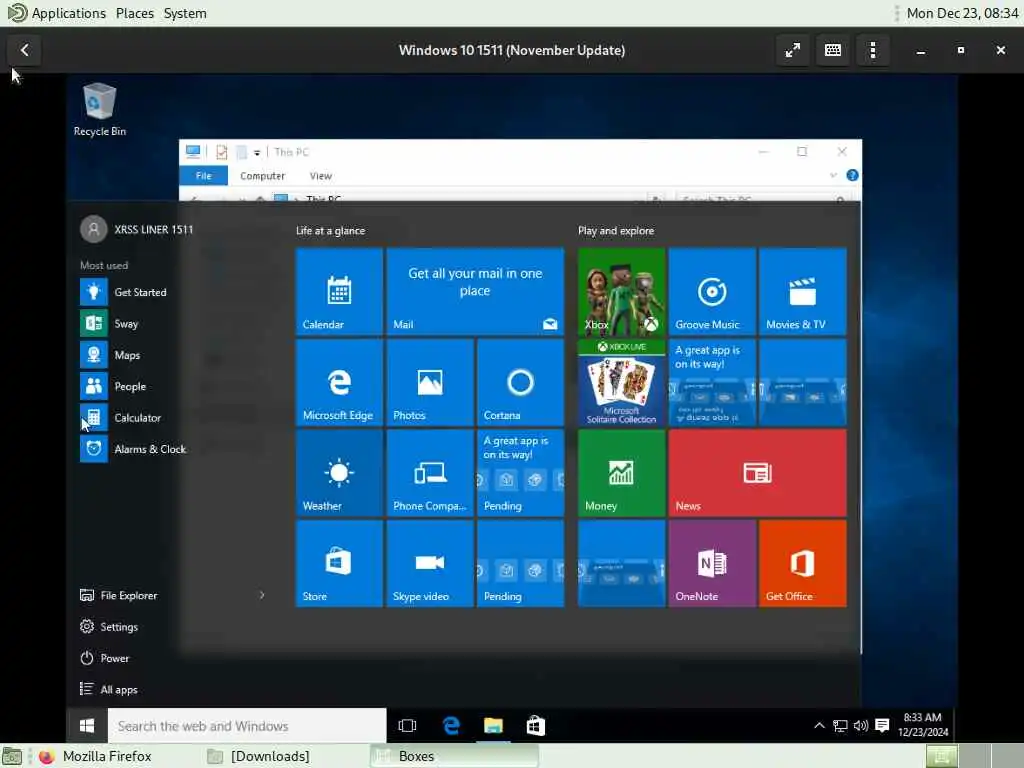Open the Weather tile
This screenshot has width=1024, height=768.
click(339, 473)
